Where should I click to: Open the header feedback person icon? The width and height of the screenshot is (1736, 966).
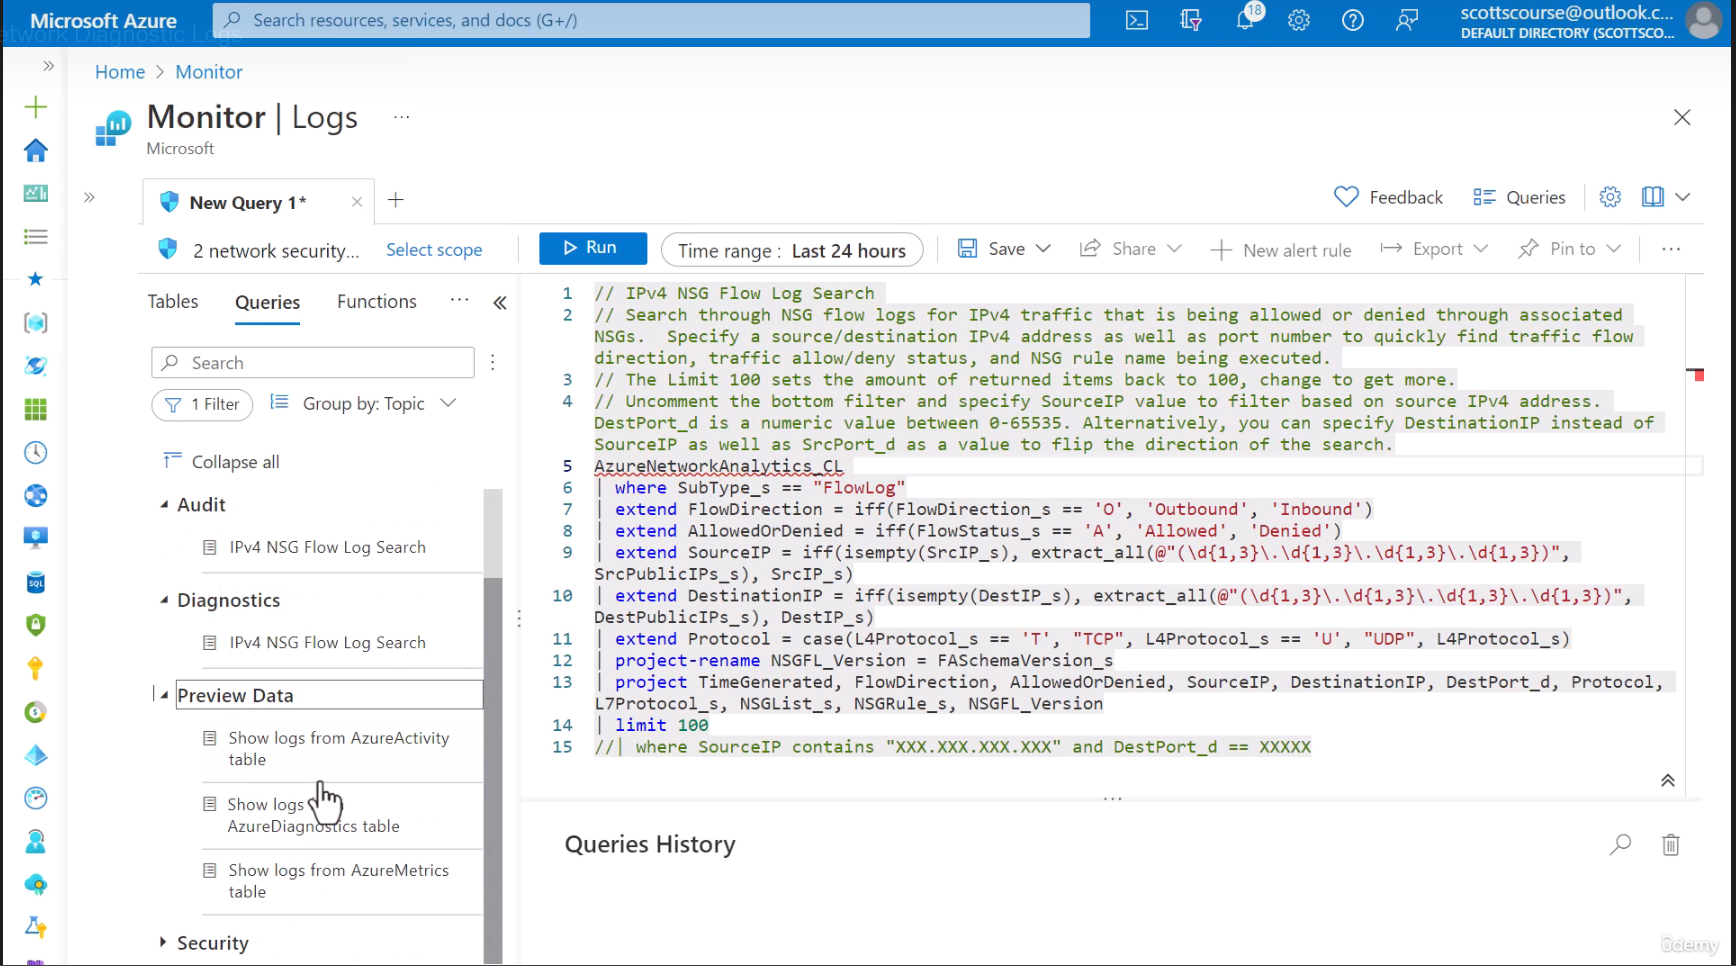(1407, 20)
